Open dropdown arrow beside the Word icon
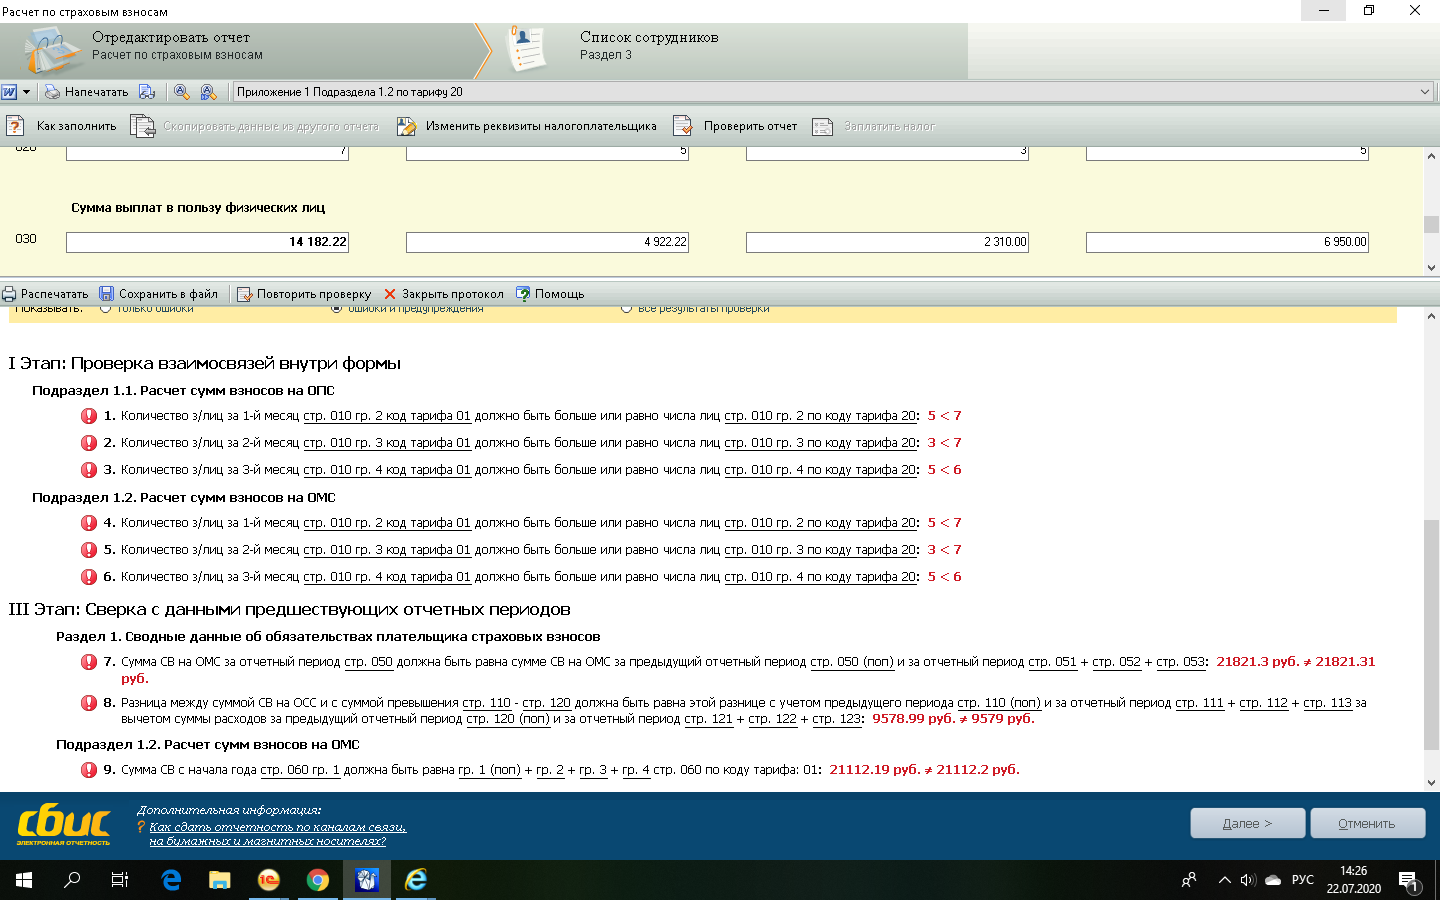Viewport: 1440px width, 900px height. [26, 92]
